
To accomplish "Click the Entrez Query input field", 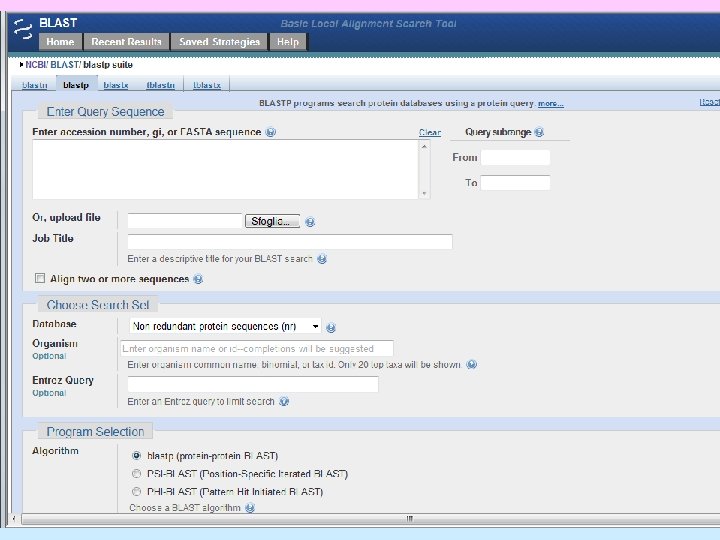I will (253, 384).
